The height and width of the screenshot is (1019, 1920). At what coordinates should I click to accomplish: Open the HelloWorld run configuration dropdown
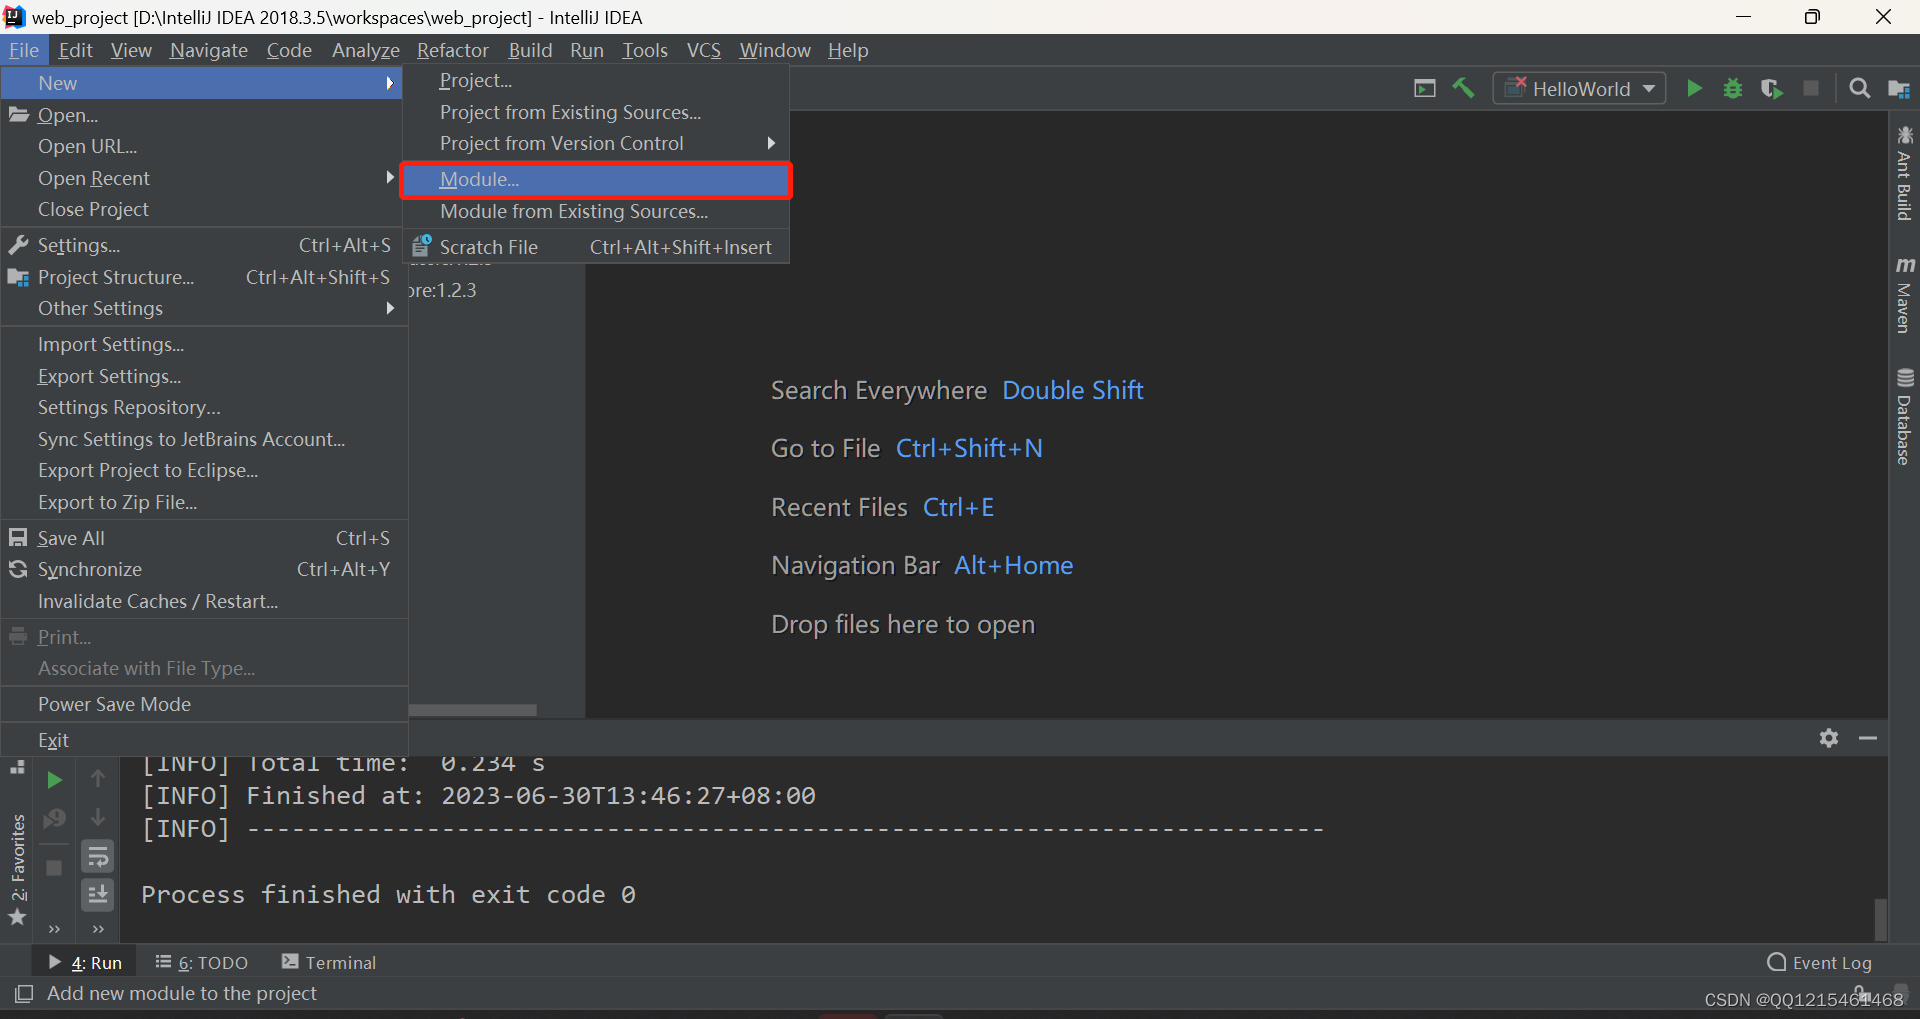point(1579,89)
